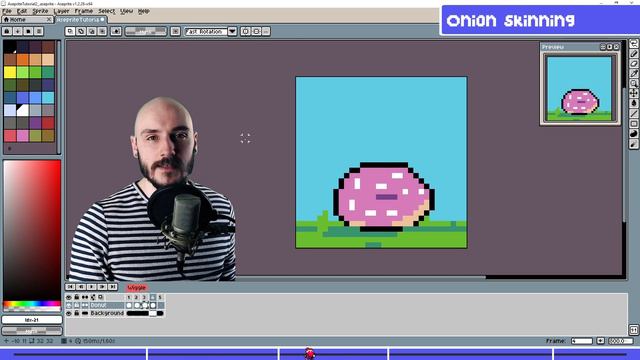The image size is (640, 360).
Task: Choose replace selection mode icon
Action: click(x=70, y=31)
